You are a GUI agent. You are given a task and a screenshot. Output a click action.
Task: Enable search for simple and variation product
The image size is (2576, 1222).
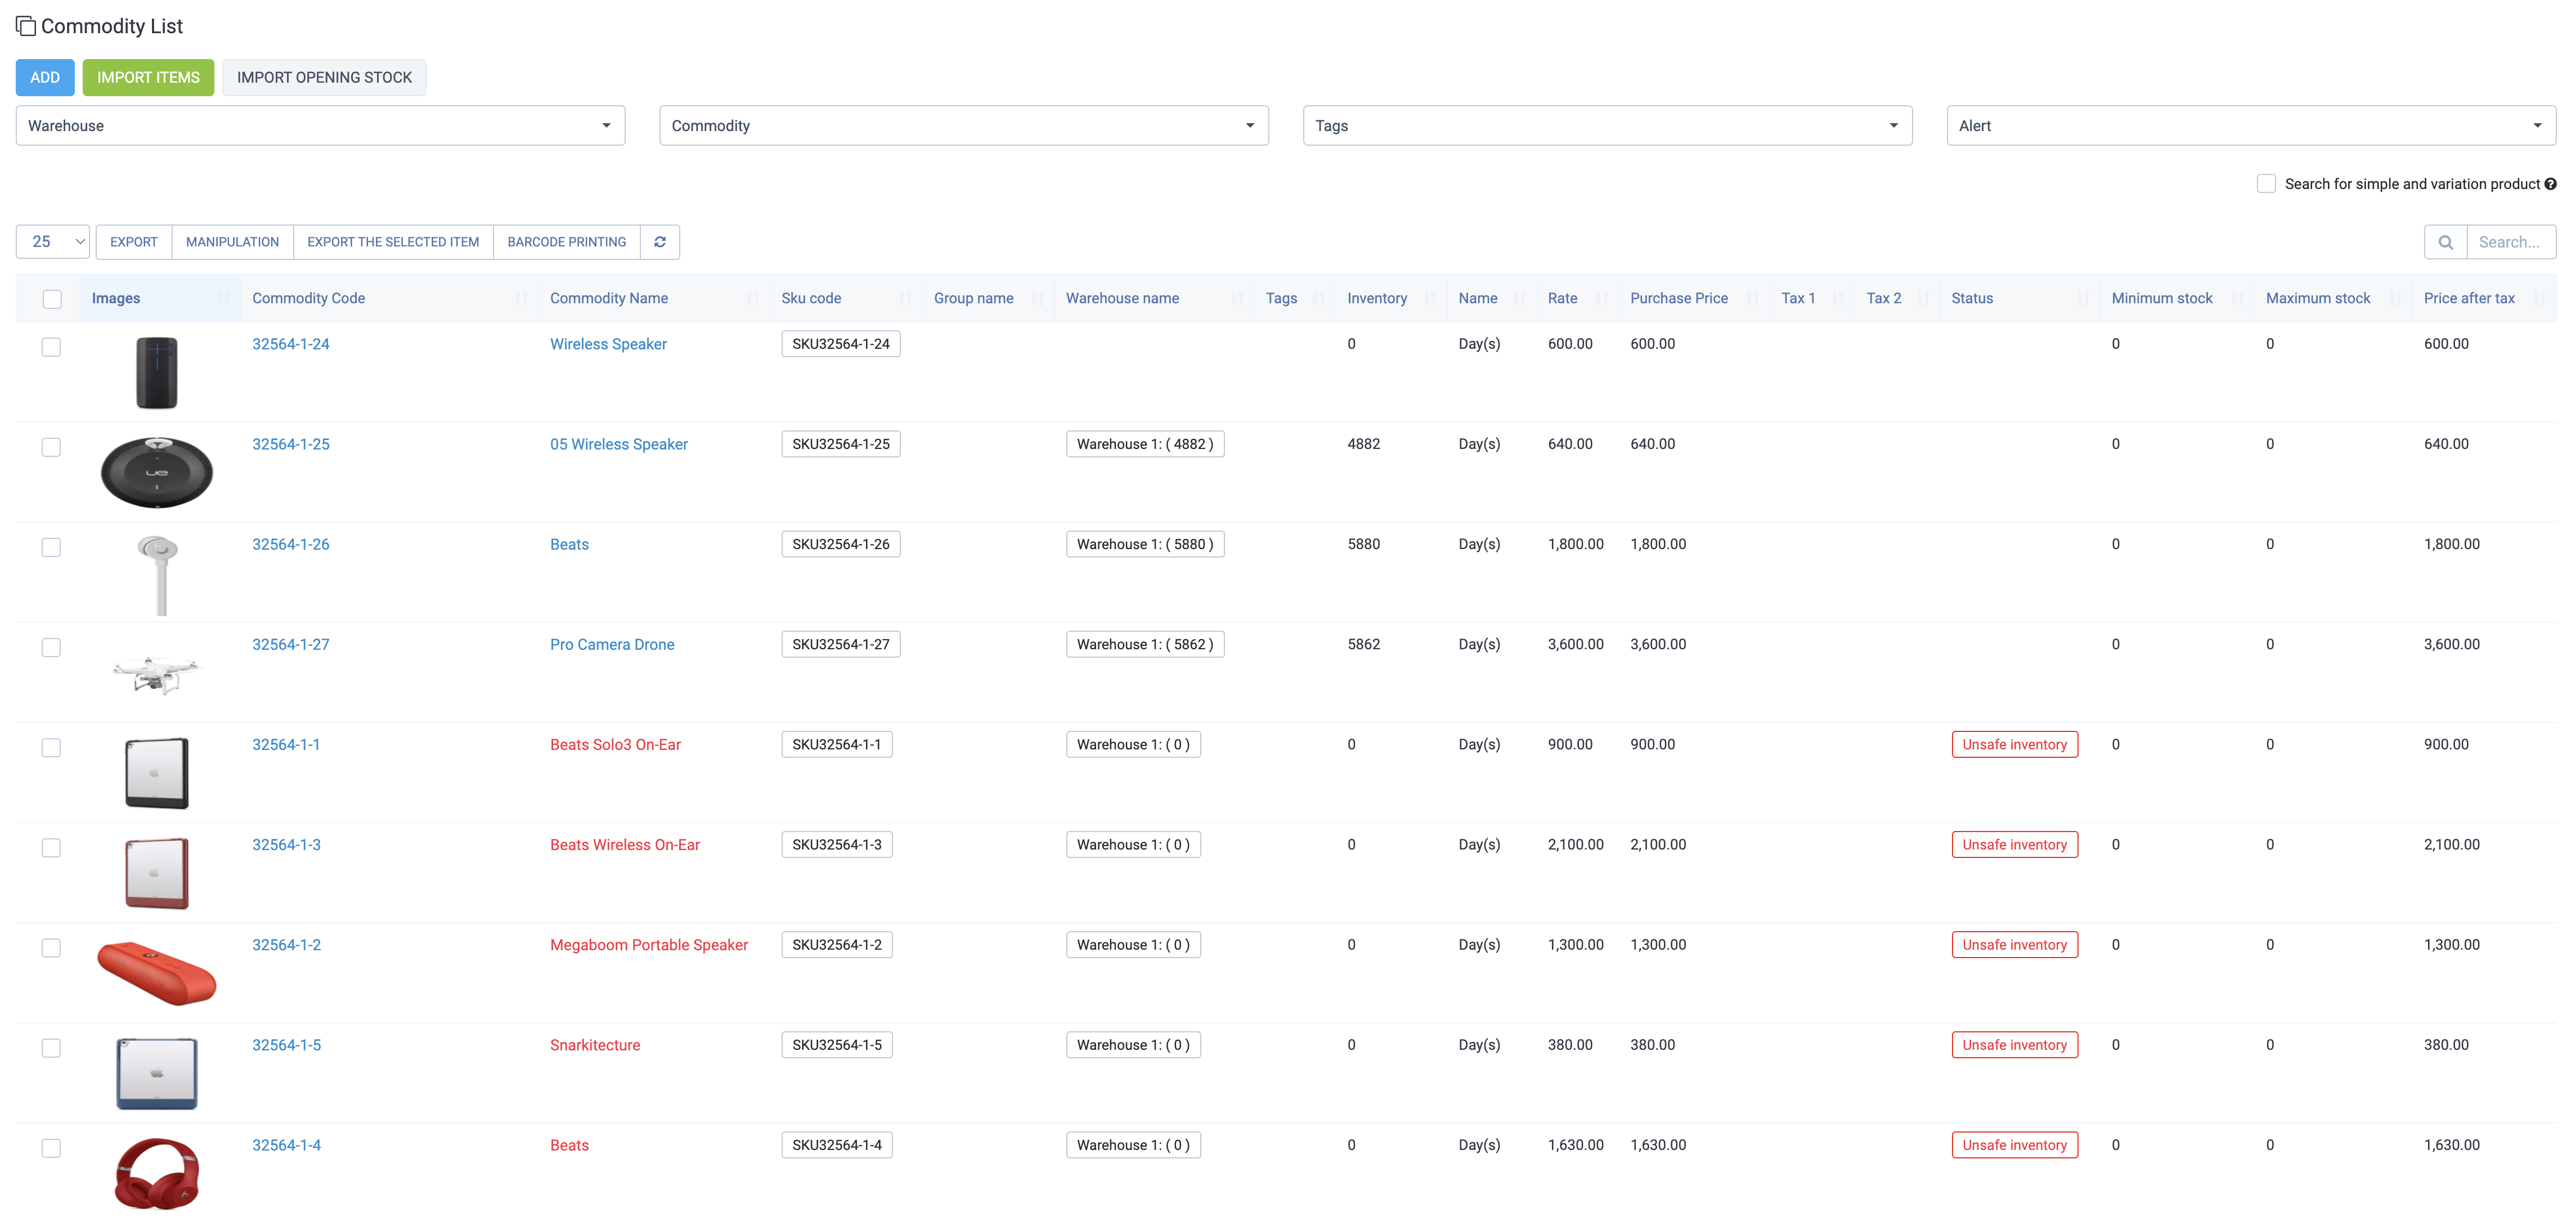tap(2266, 184)
